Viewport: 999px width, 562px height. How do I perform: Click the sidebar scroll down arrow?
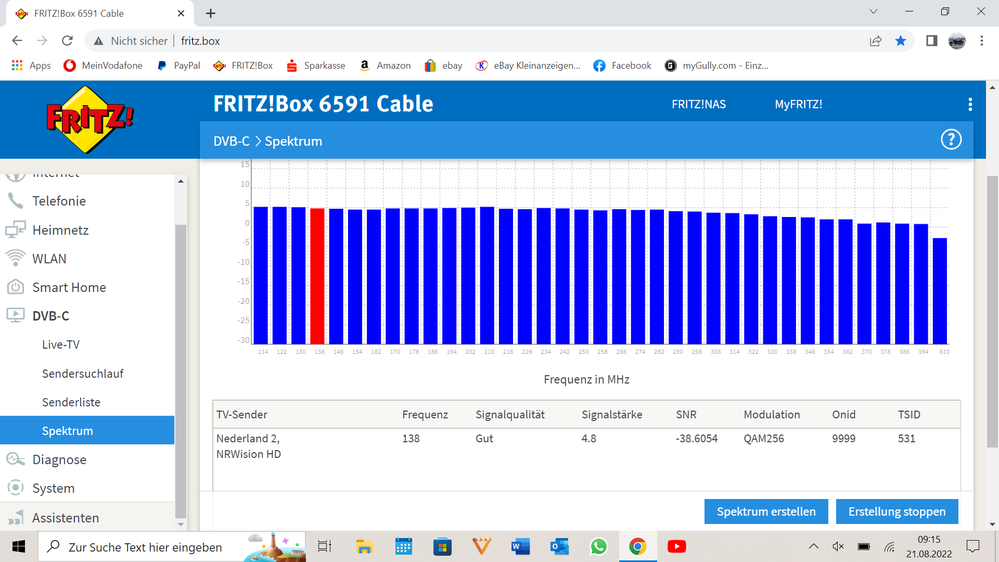[181, 524]
